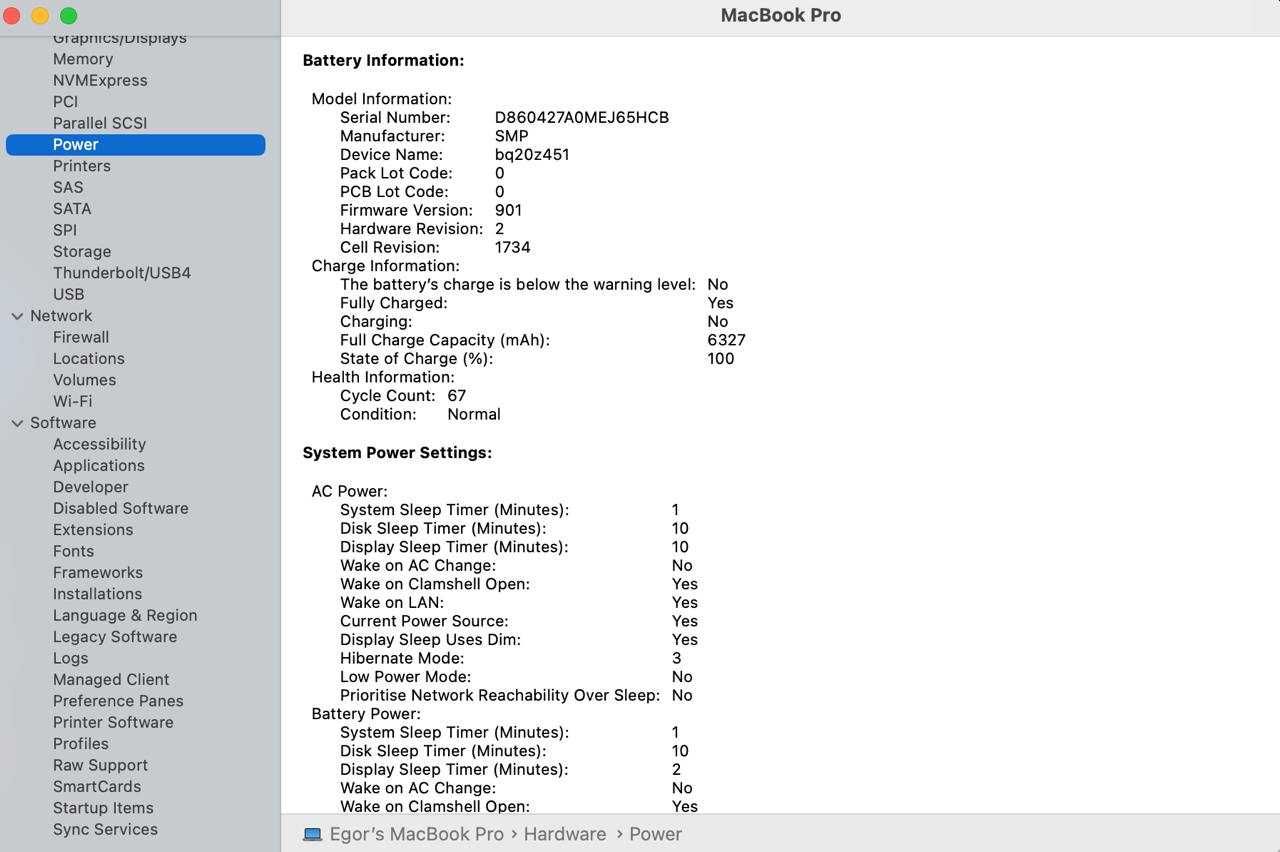This screenshot has width=1280, height=852.
Task: Select Frameworks in the sidebar
Action: [x=98, y=573]
